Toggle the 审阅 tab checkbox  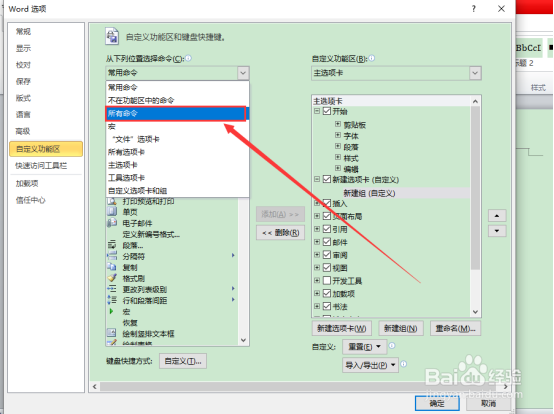tap(327, 255)
